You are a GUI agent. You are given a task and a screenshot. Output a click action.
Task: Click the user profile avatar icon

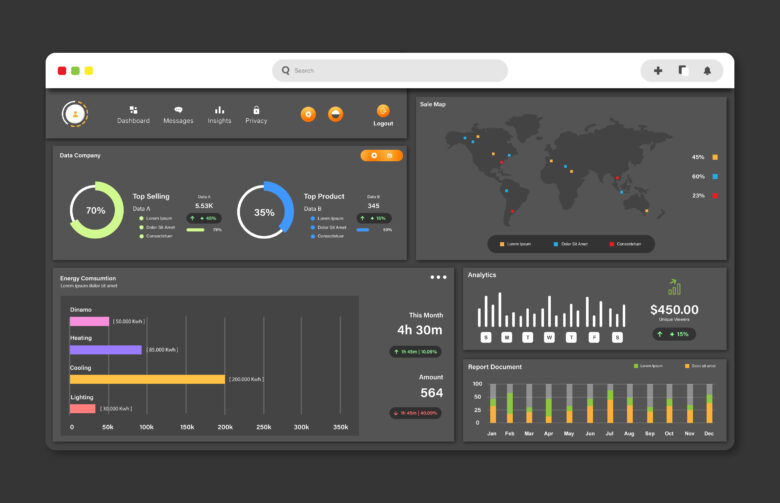tap(75, 114)
